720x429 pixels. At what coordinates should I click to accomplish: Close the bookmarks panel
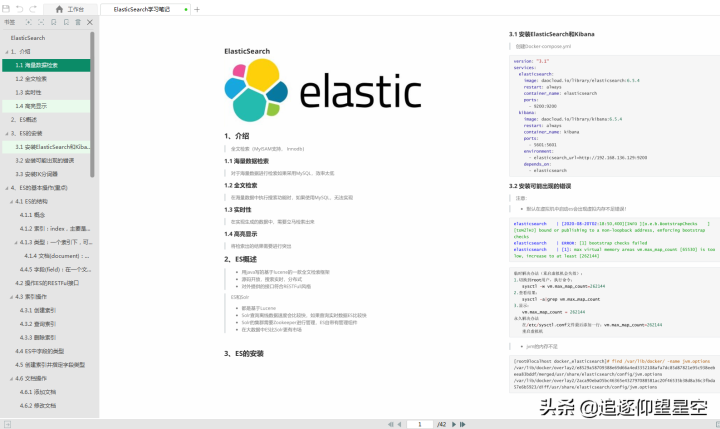(90, 22)
